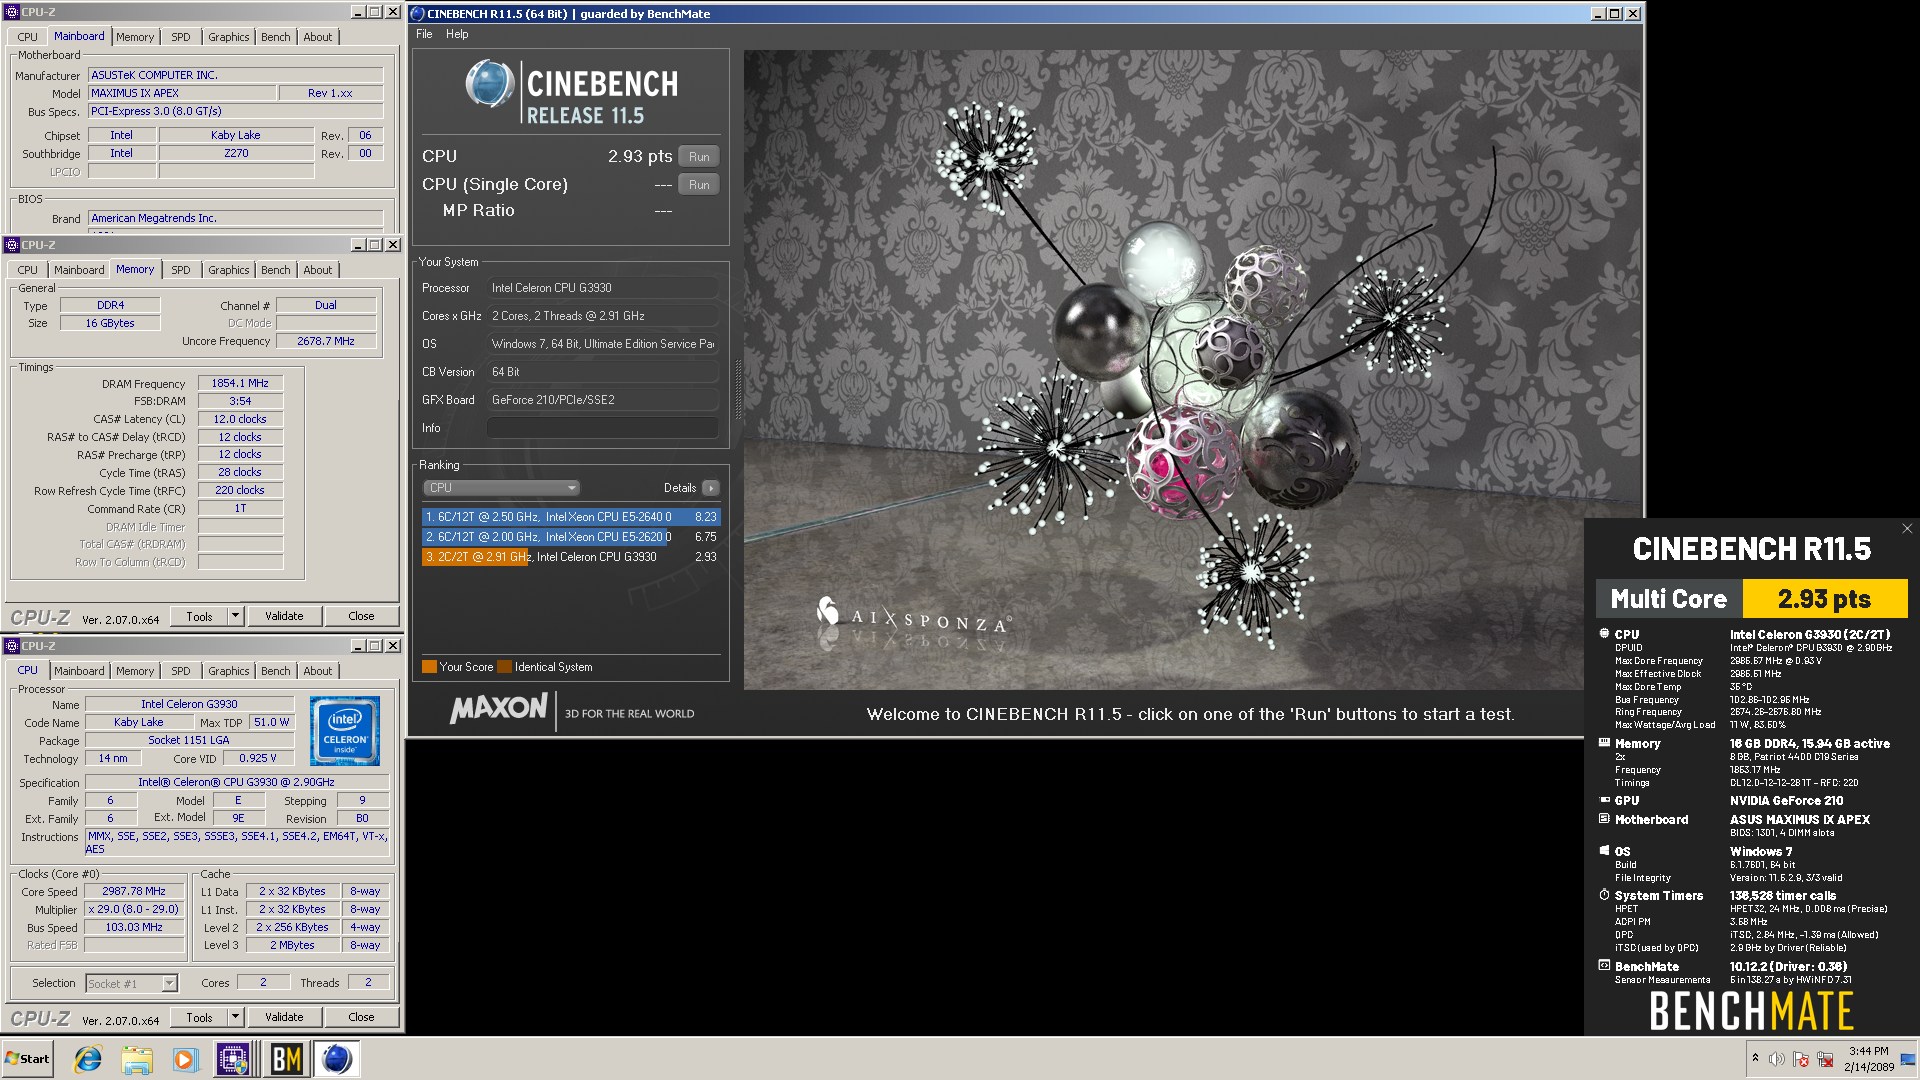Click the Identical System color swatch
This screenshot has height=1080, width=1920.
coord(505,667)
